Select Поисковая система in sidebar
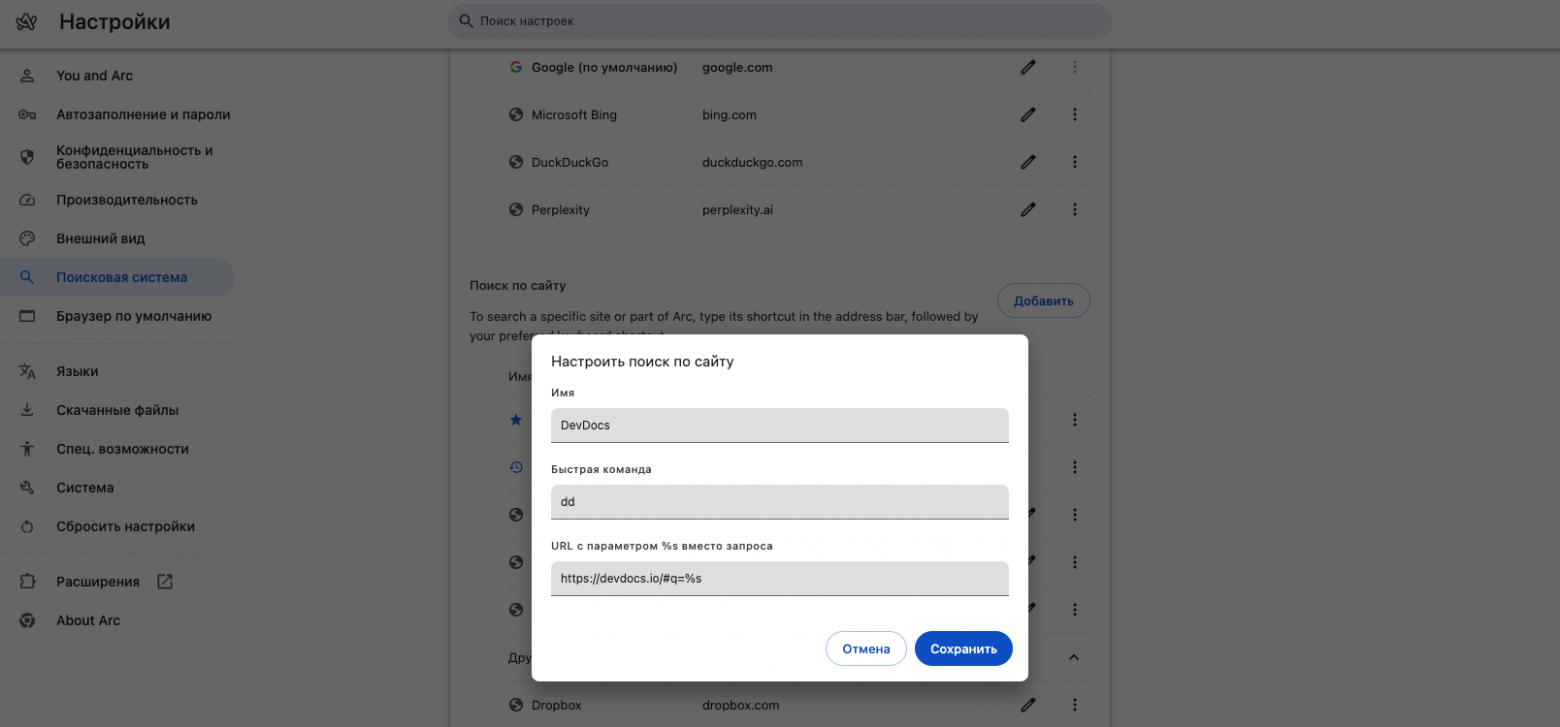Screen dimensions: 1560x727 118,278
